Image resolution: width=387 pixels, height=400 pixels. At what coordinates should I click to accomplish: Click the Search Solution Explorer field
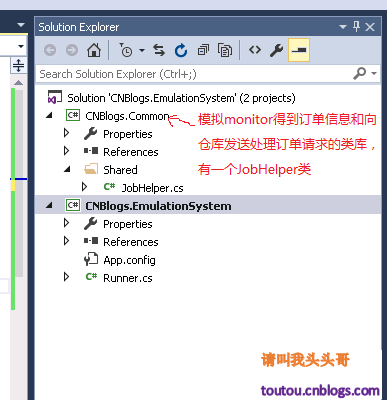tap(193, 74)
